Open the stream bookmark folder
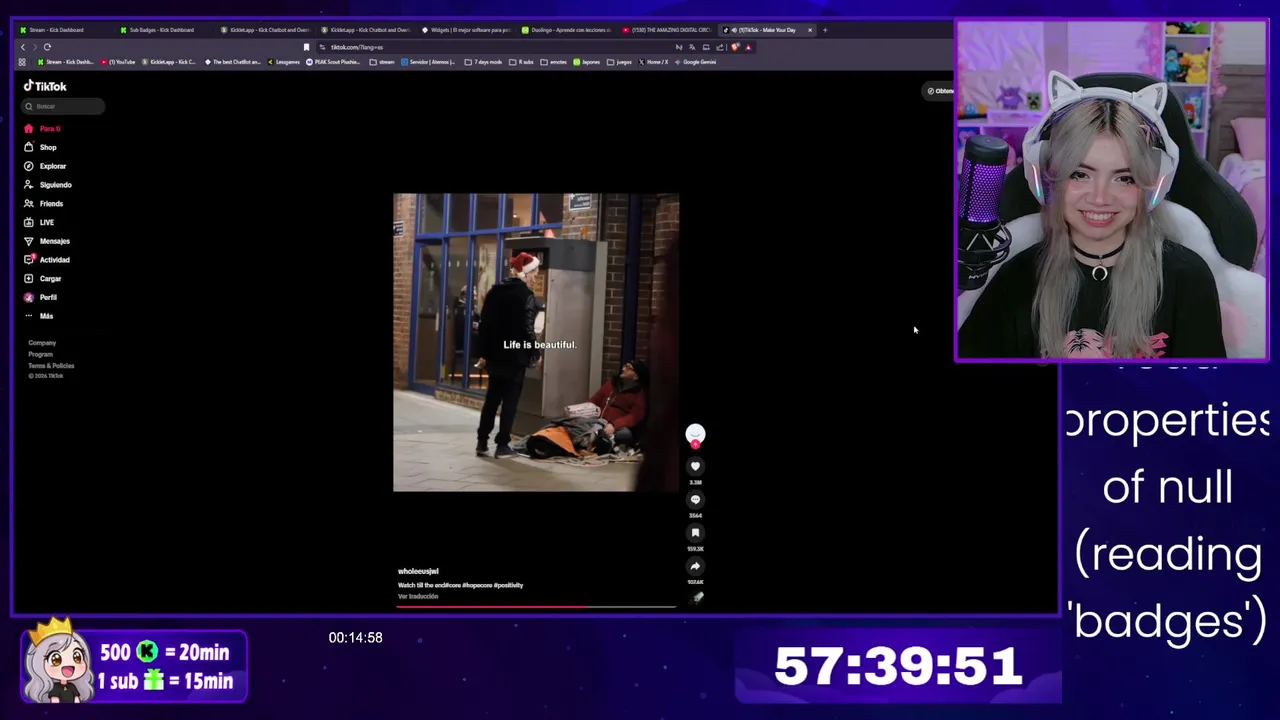The width and height of the screenshot is (1280, 720). [x=382, y=62]
